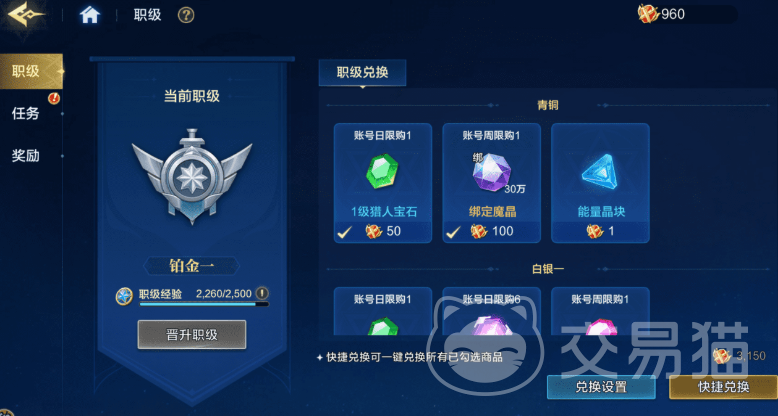Switch to the 职级兑换 tab
Viewport: 778px width, 416px height.
pyautogui.click(x=362, y=72)
